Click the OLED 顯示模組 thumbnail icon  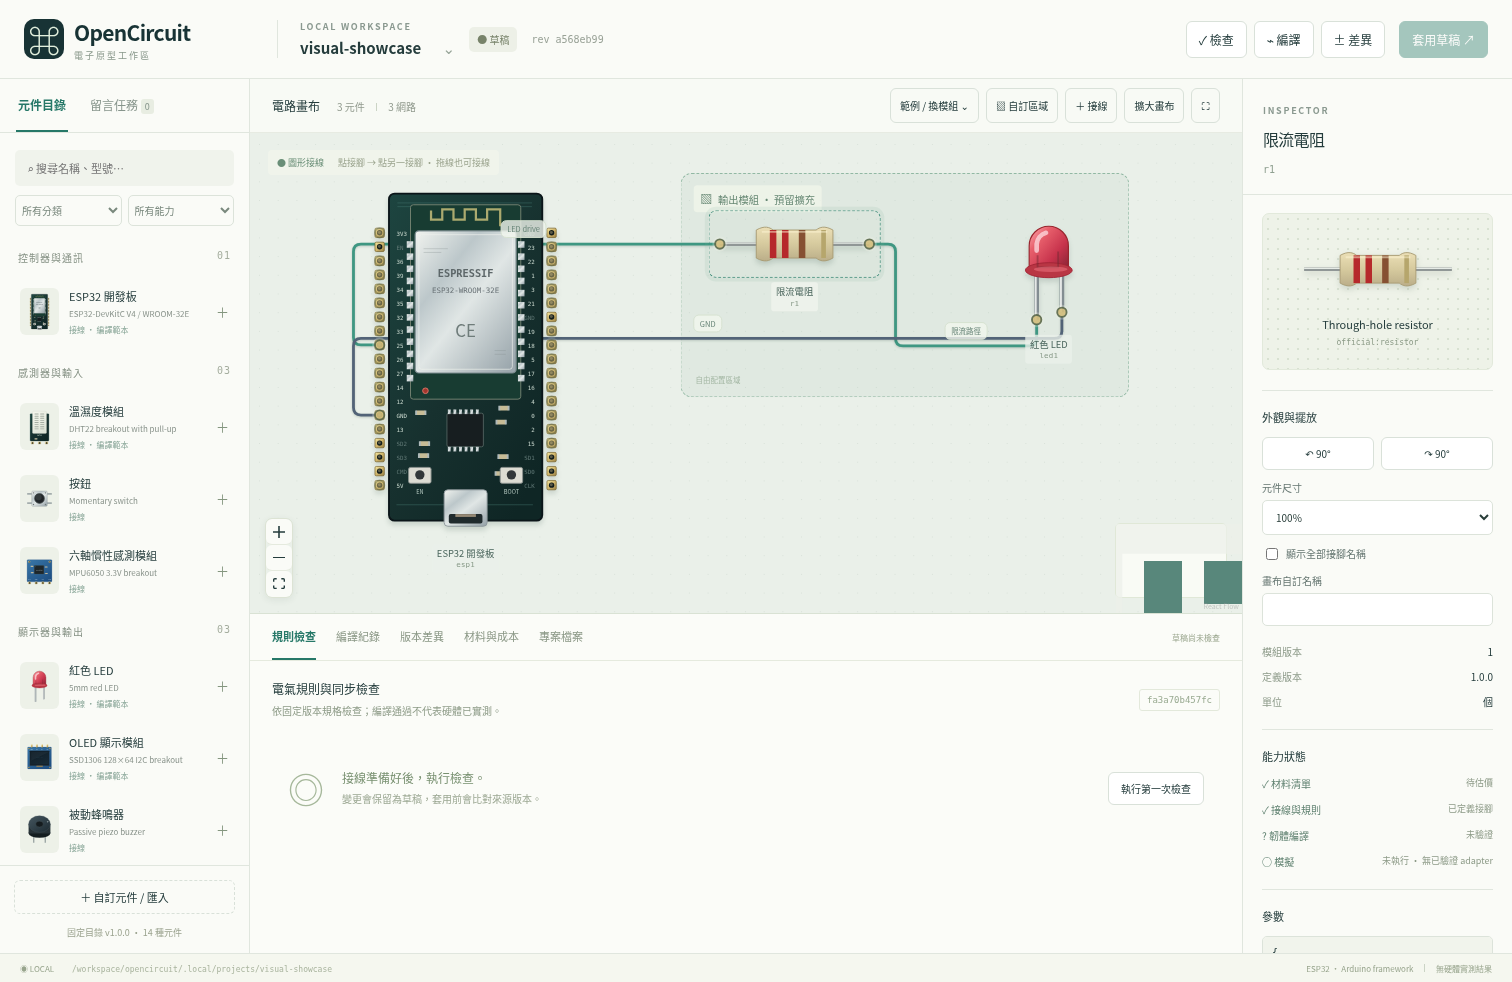coord(39,758)
